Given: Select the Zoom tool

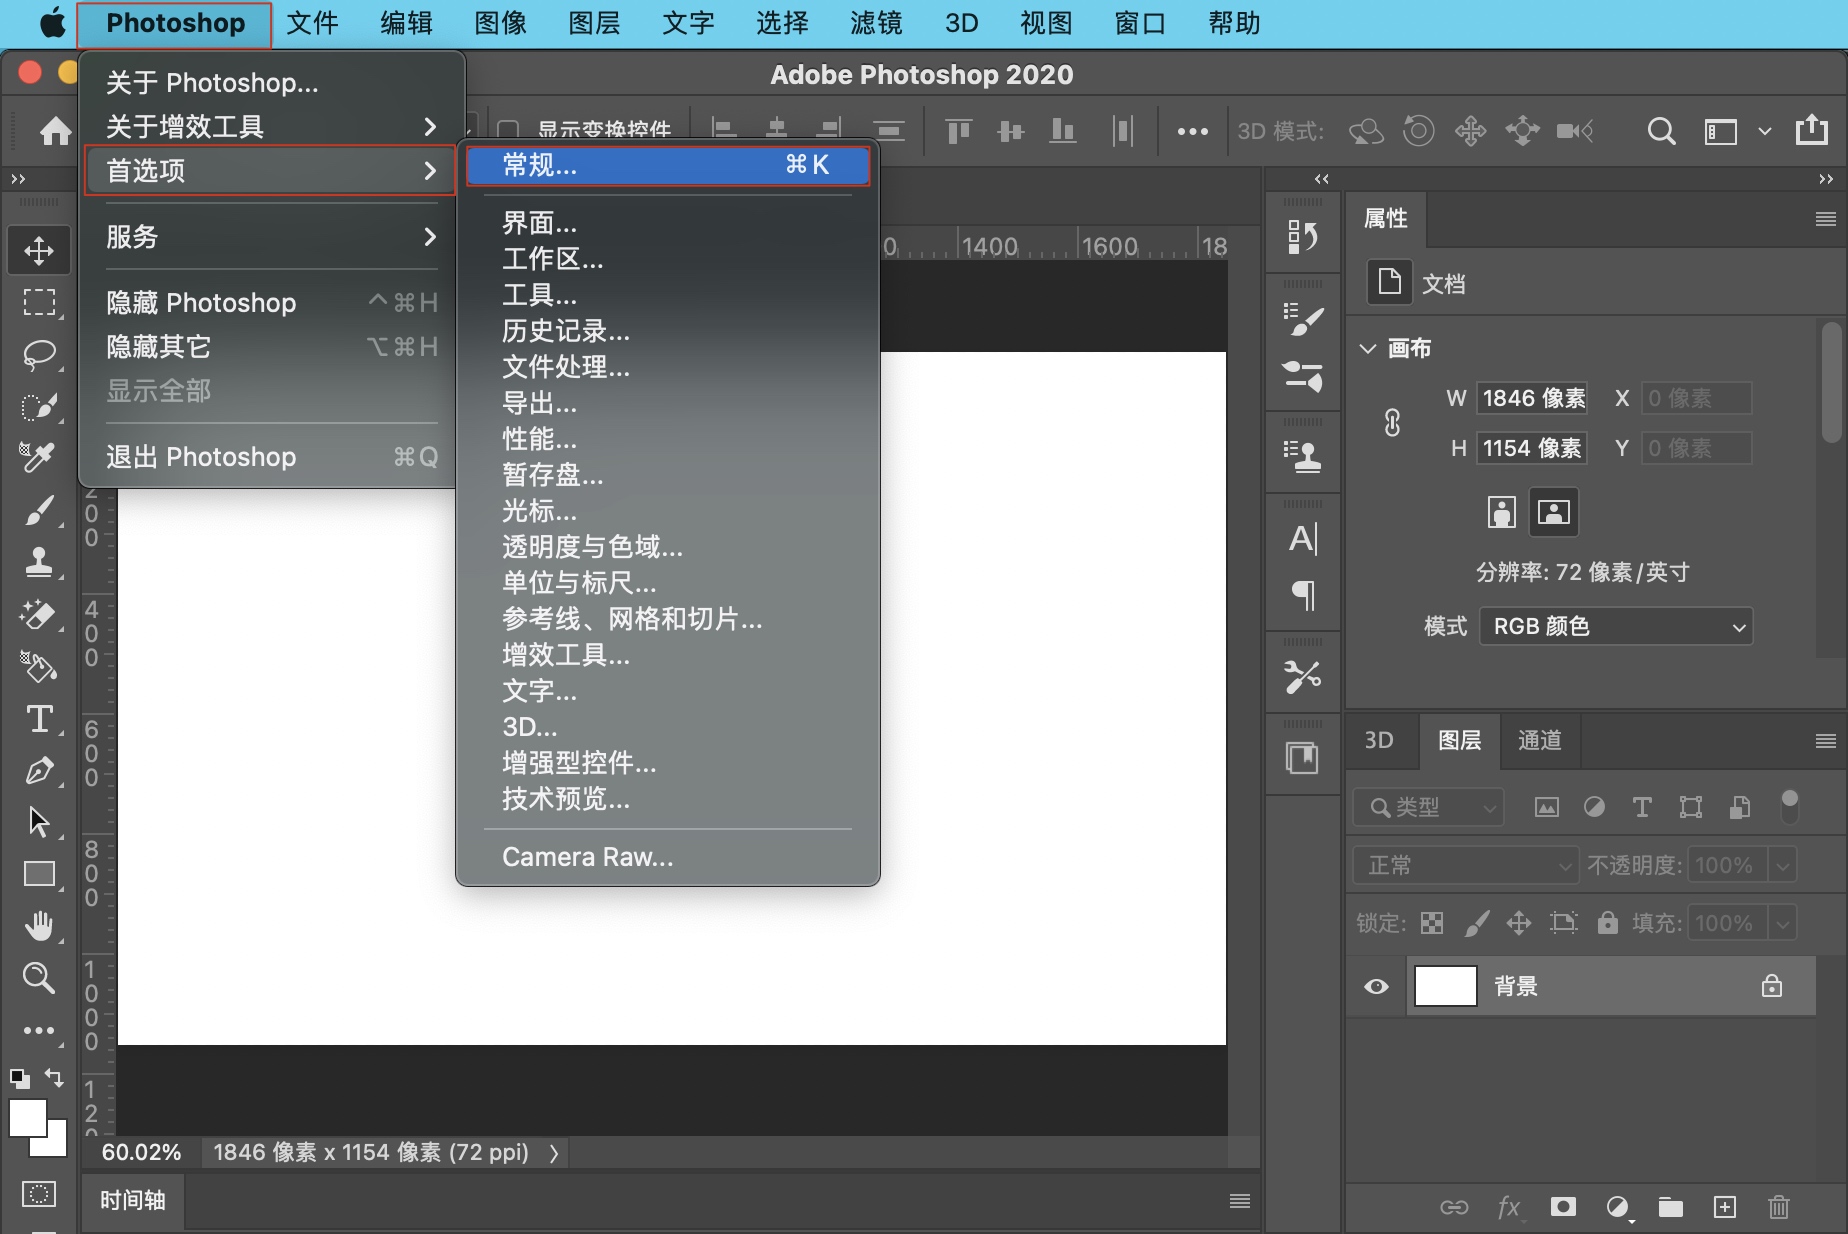Looking at the screenshot, I should 39,977.
